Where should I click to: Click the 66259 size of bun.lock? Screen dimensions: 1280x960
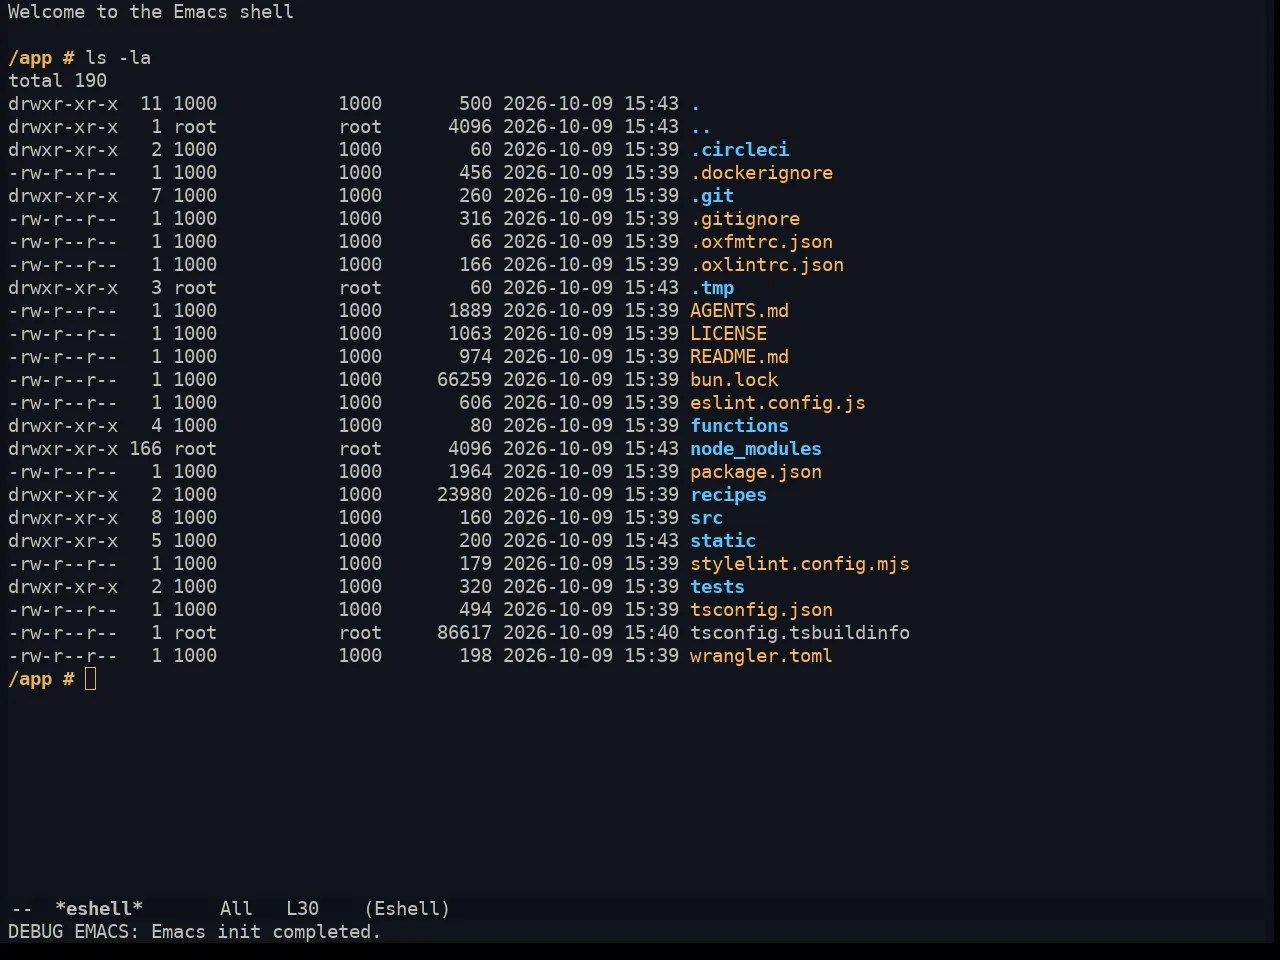[464, 380]
